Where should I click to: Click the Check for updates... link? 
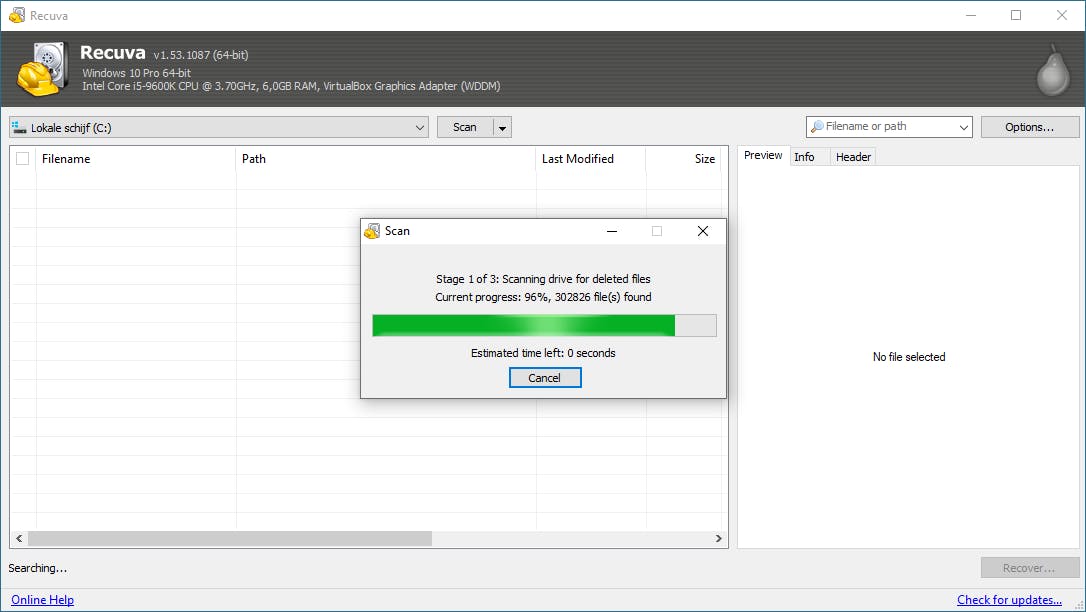[1009, 600]
